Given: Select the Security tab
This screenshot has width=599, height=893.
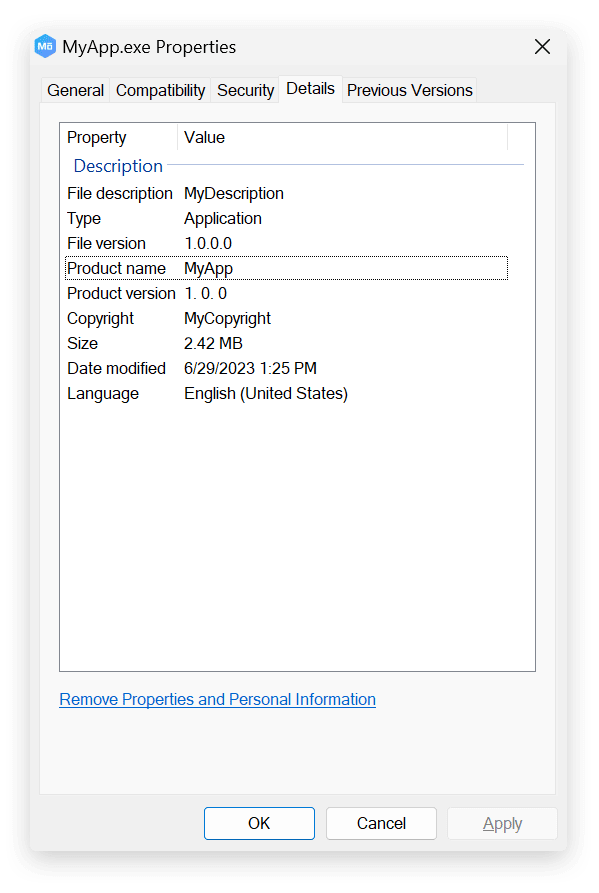Looking at the screenshot, I should (x=245, y=90).
